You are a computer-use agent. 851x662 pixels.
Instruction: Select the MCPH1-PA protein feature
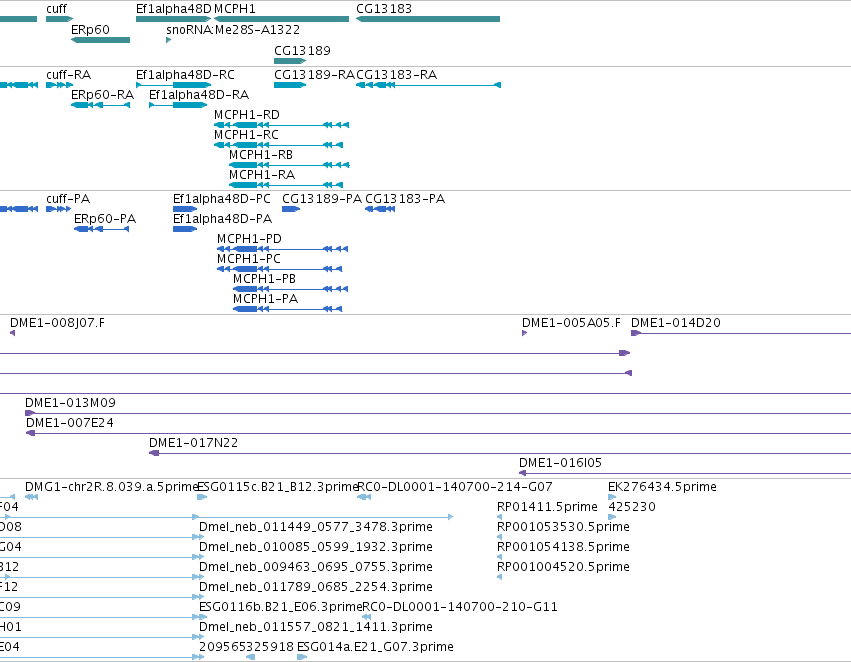[288, 309]
